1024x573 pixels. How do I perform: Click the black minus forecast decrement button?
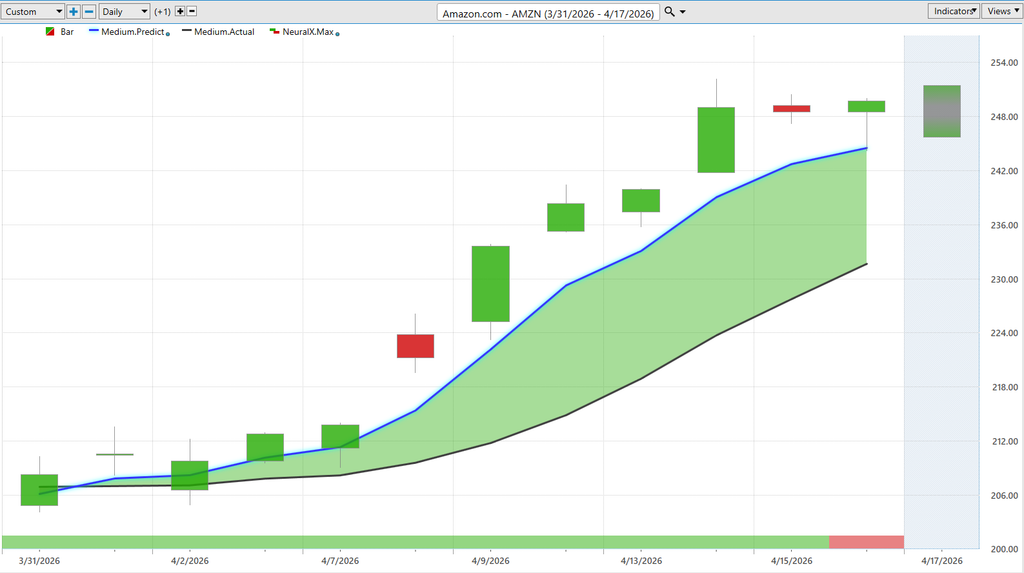[x=192, y=12]
